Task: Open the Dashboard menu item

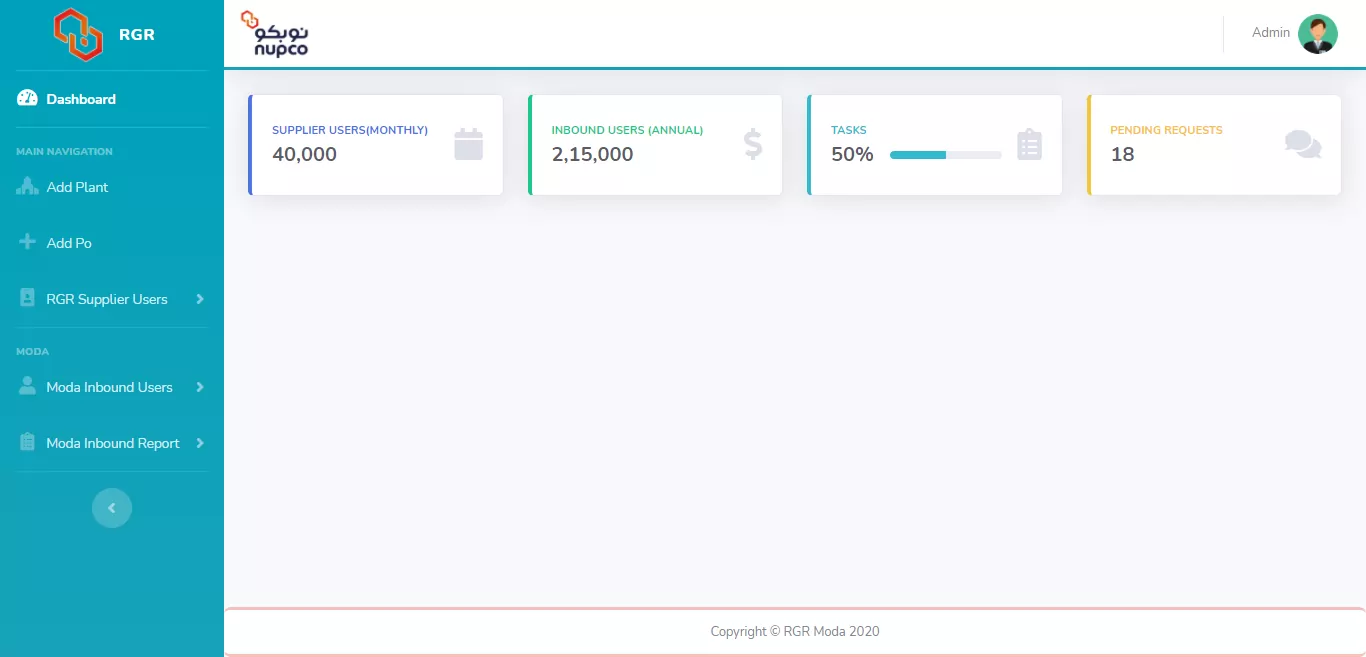Action: click(81, 99)
